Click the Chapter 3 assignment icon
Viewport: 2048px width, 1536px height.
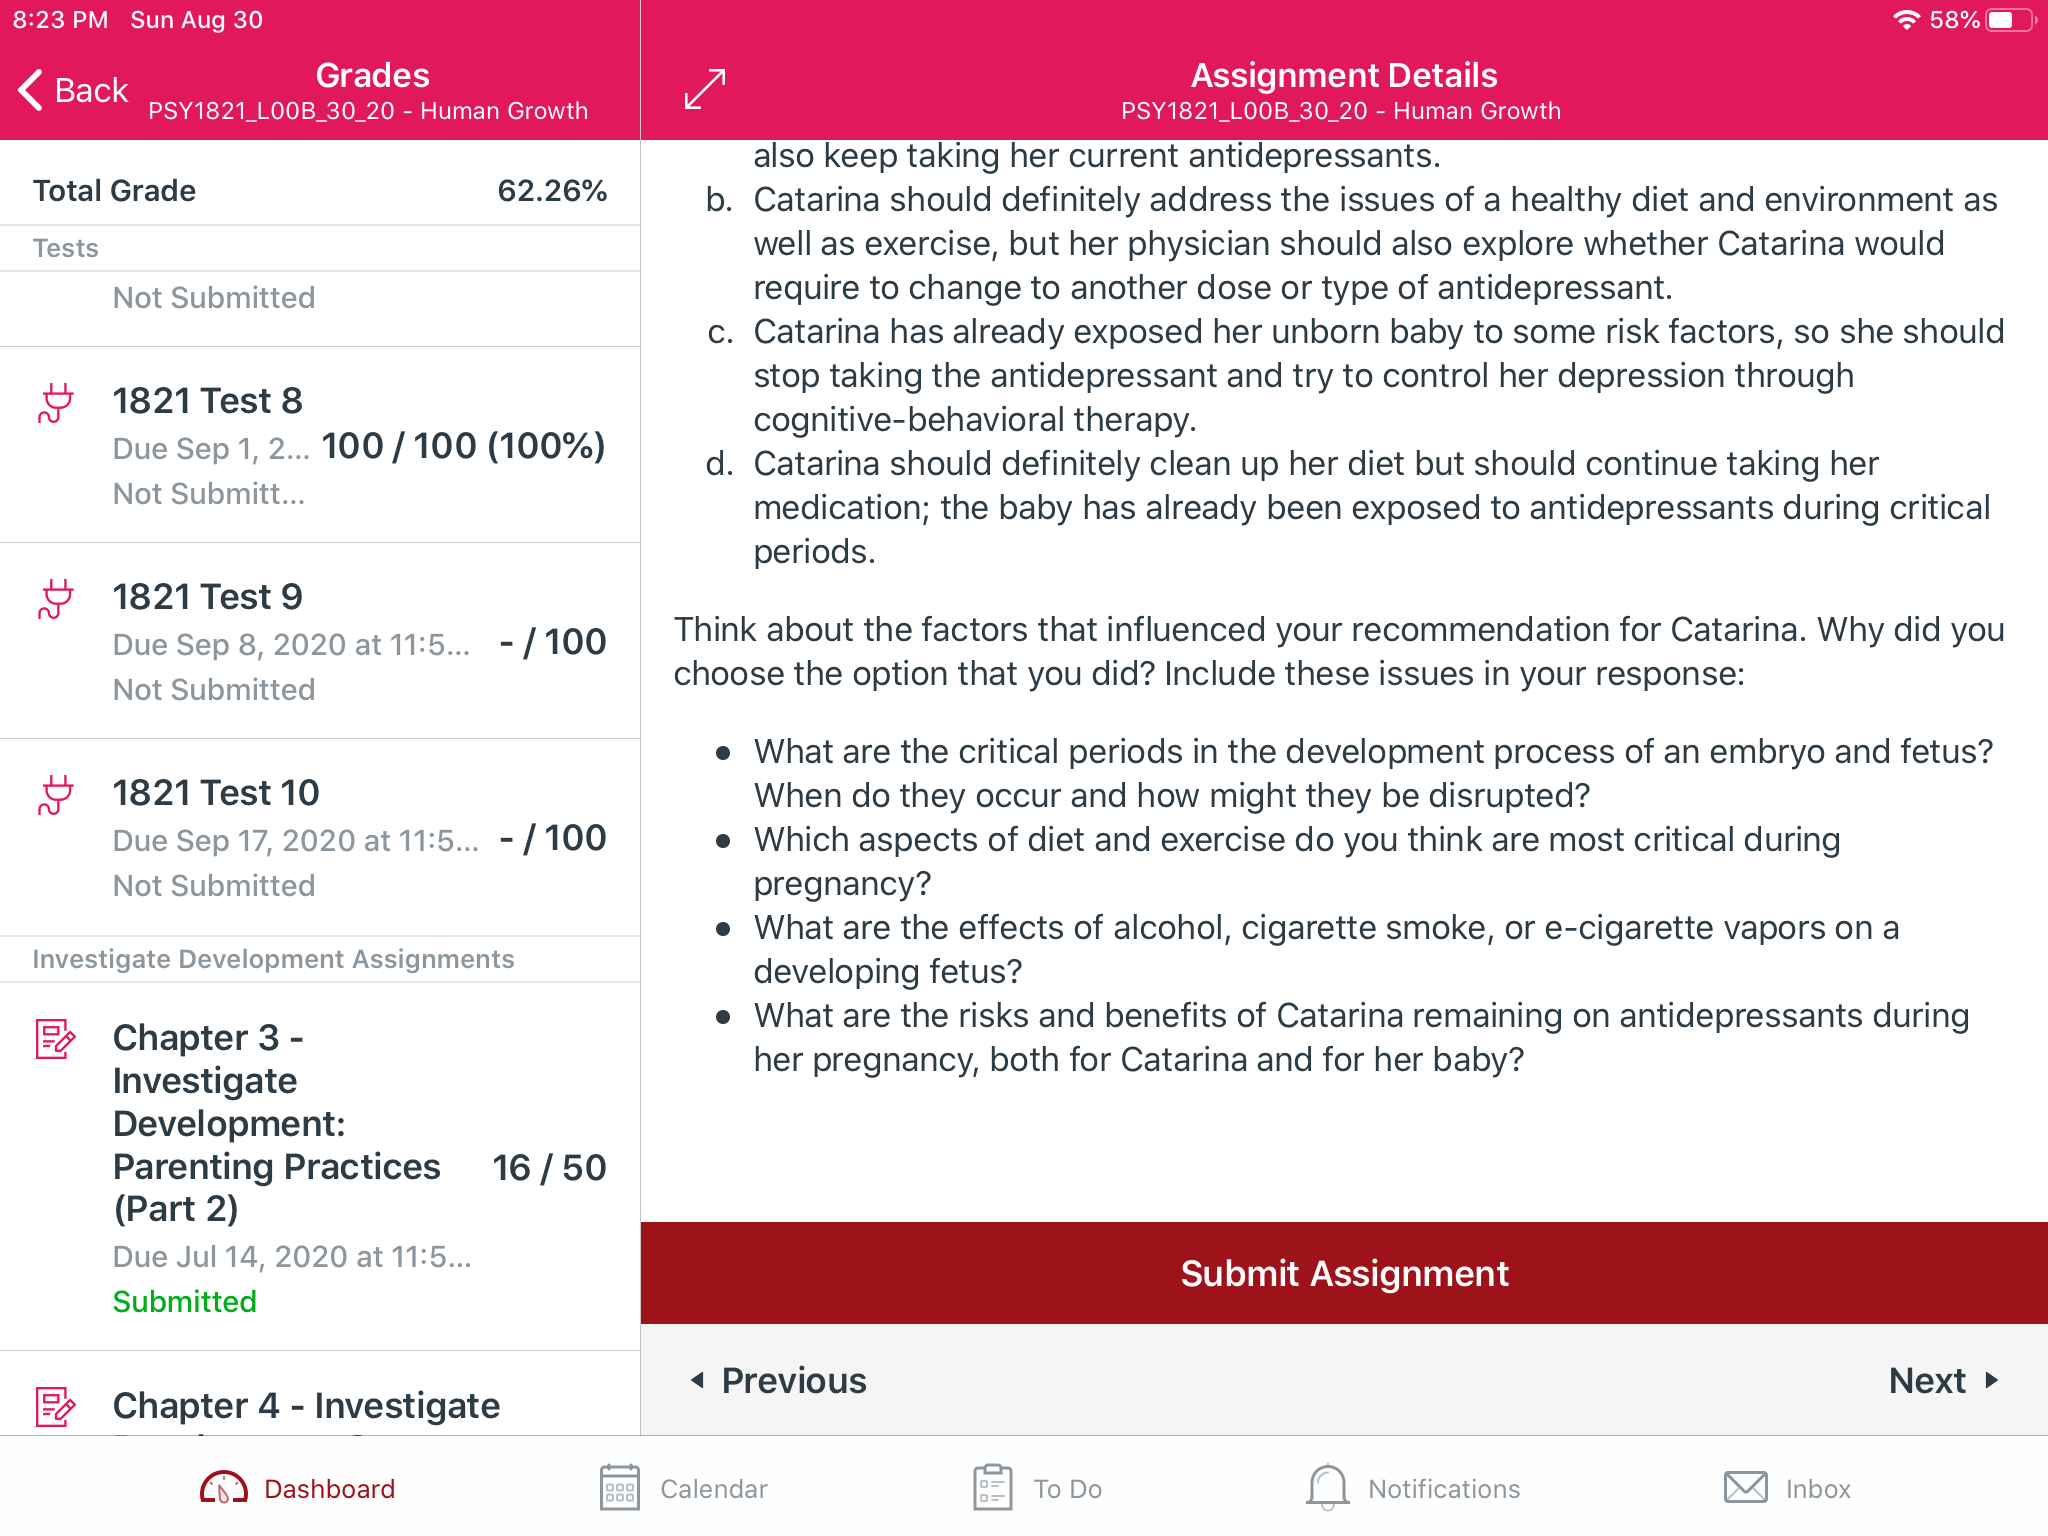(55, 1039)
